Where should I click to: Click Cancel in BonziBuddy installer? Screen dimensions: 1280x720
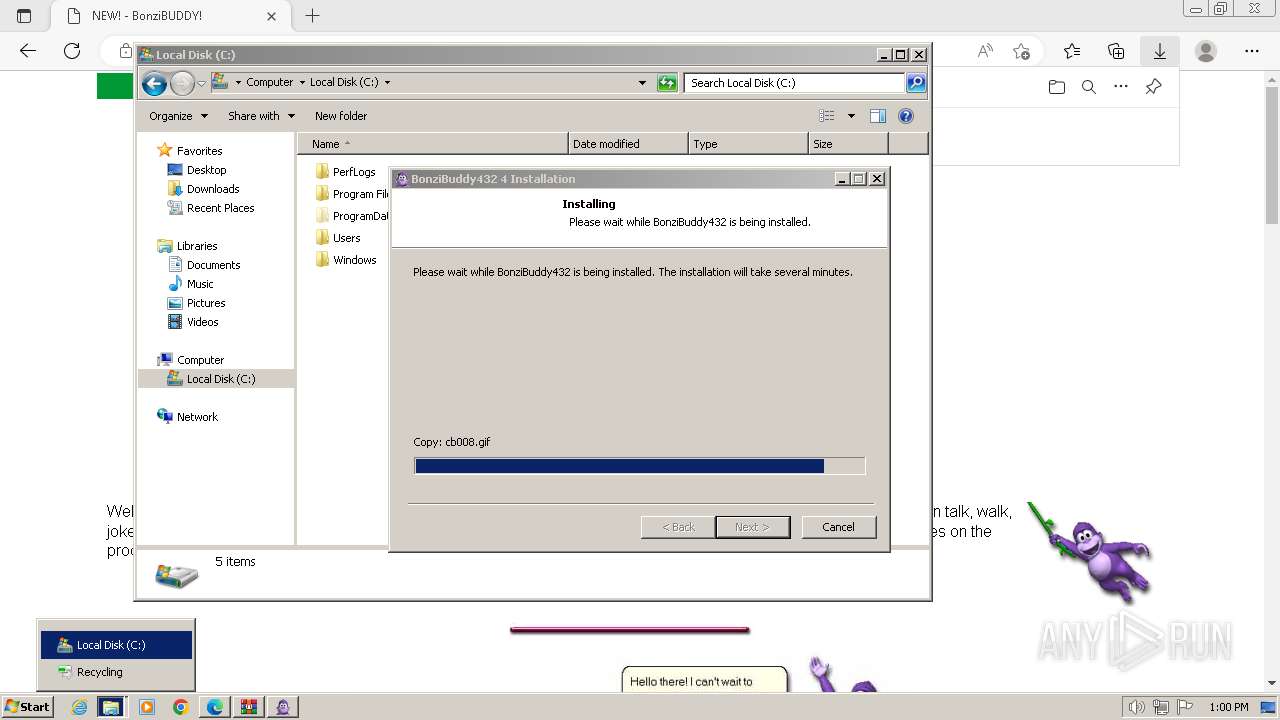[838, 527]
